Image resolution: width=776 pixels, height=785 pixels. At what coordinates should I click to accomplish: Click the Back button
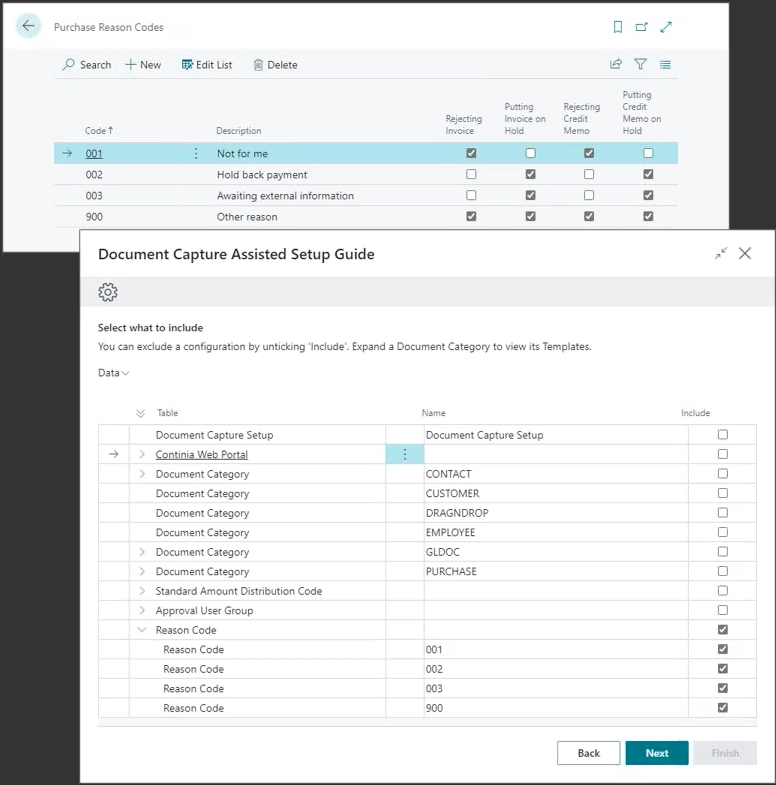(588, 753)
